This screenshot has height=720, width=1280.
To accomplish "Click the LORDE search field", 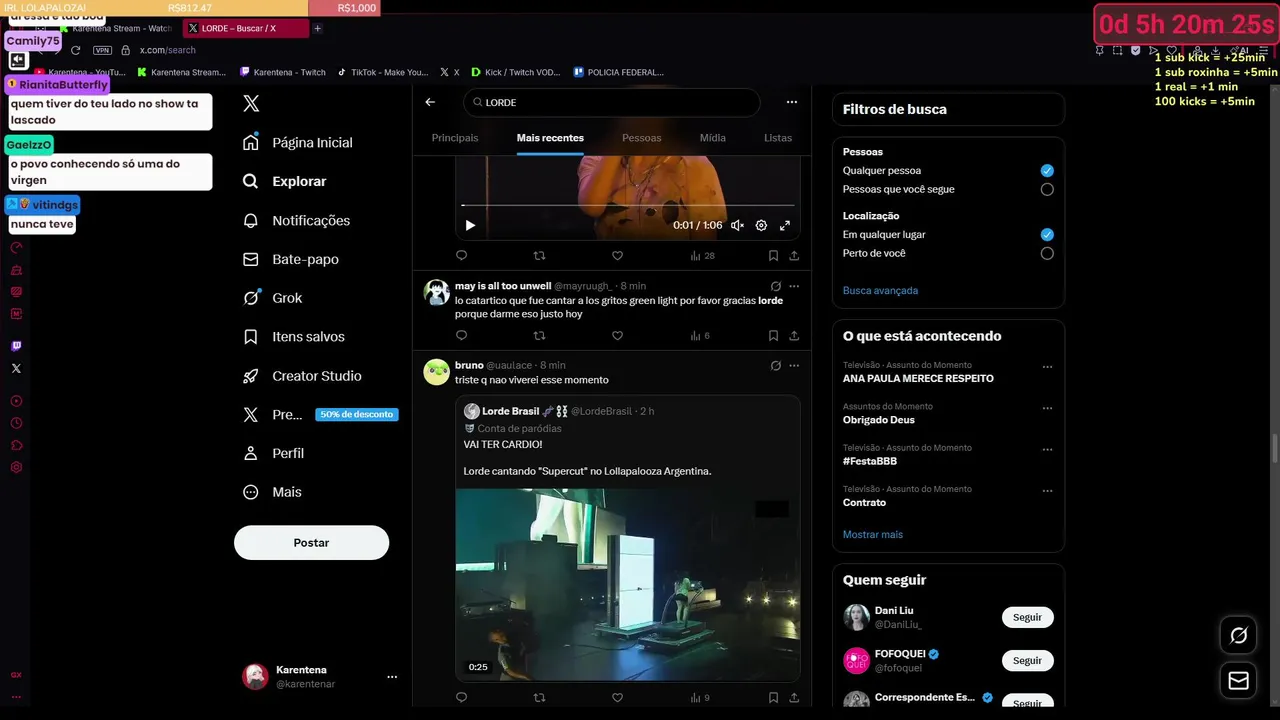I will 611,102.
